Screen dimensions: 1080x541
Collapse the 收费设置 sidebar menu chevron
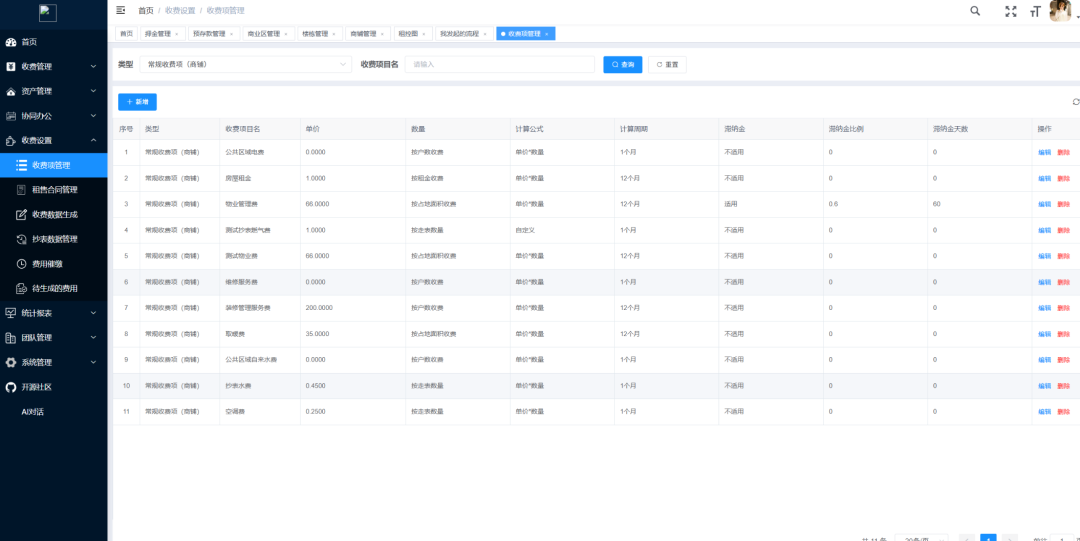pyautogui.click(x=94, y=141)
